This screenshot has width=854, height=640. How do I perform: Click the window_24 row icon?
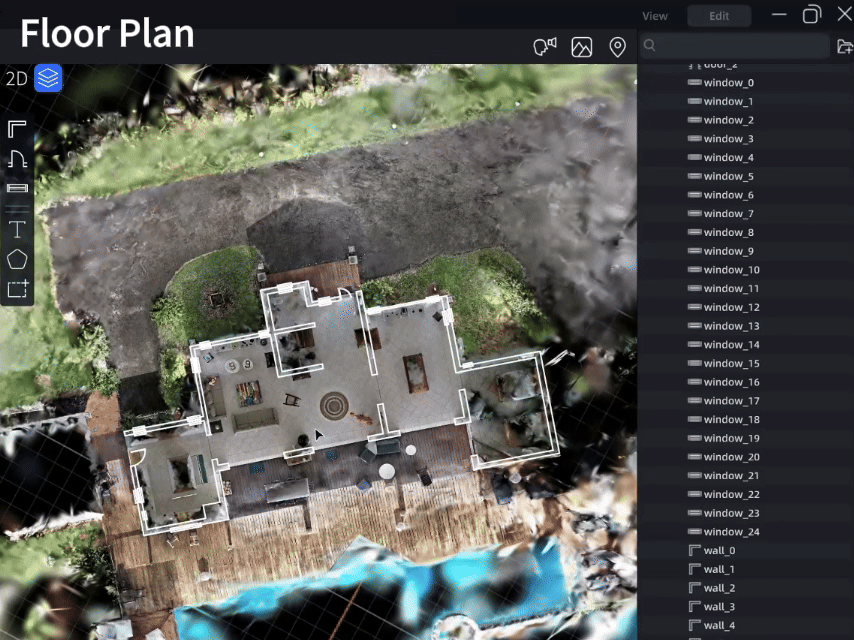694,531
